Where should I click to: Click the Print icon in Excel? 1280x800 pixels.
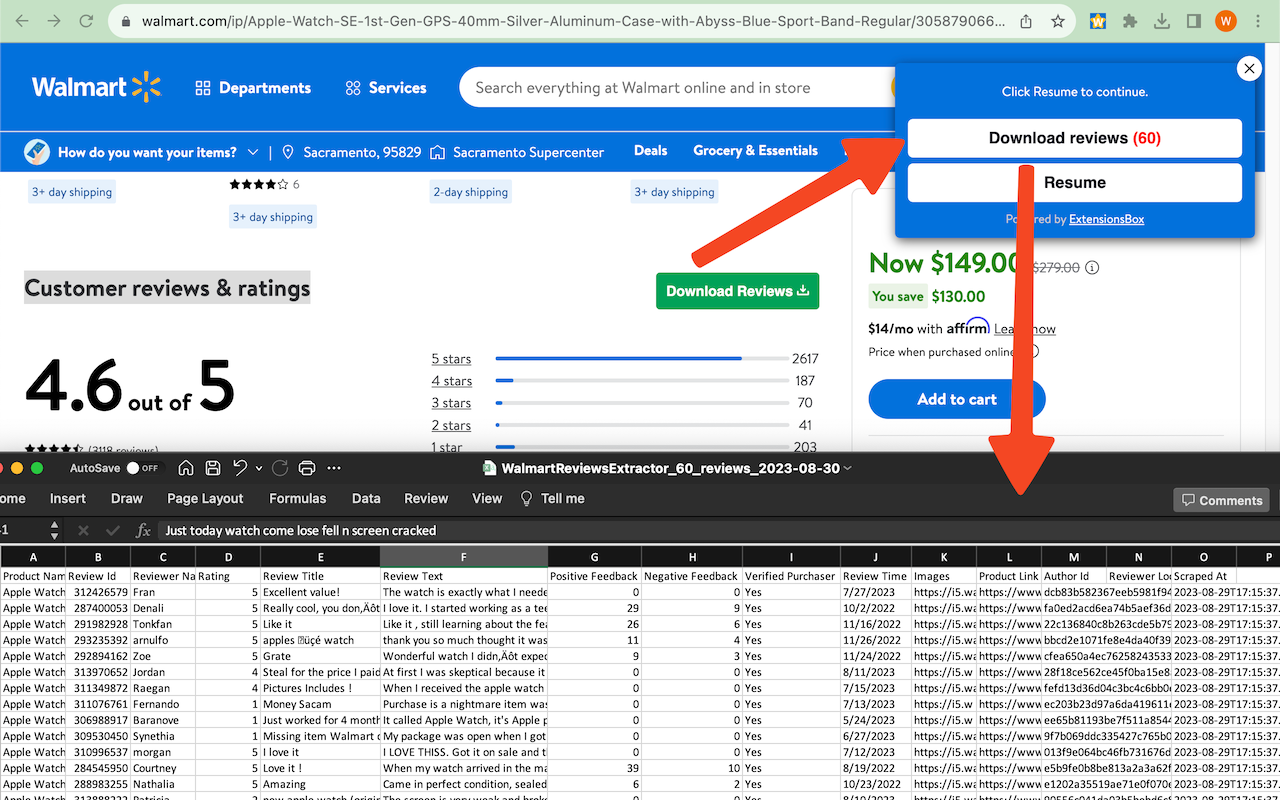[307, 468]
